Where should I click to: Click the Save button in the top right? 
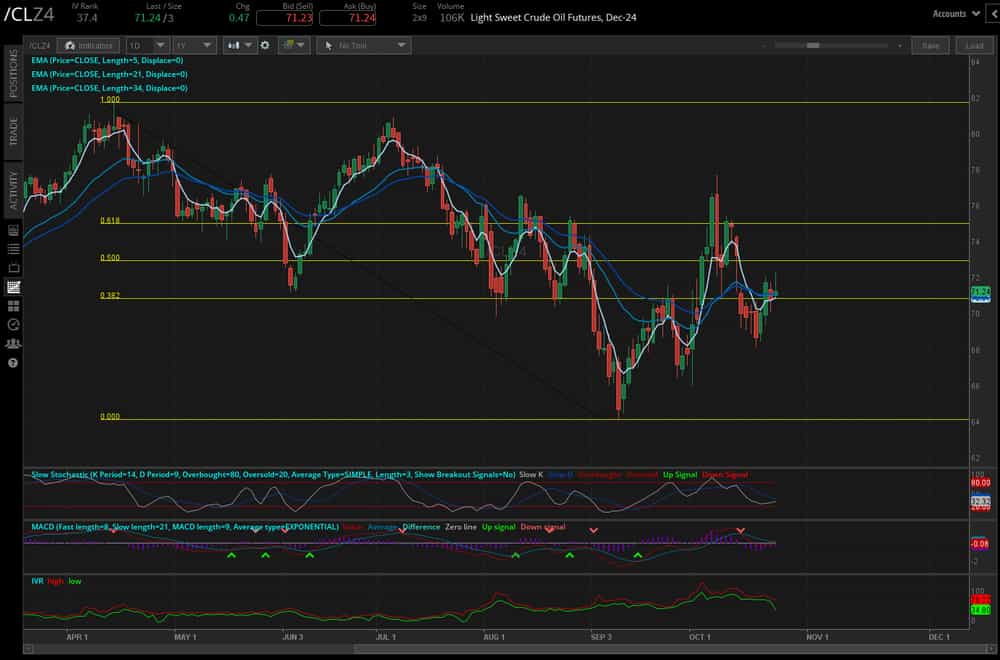click(x=930, y=45)
